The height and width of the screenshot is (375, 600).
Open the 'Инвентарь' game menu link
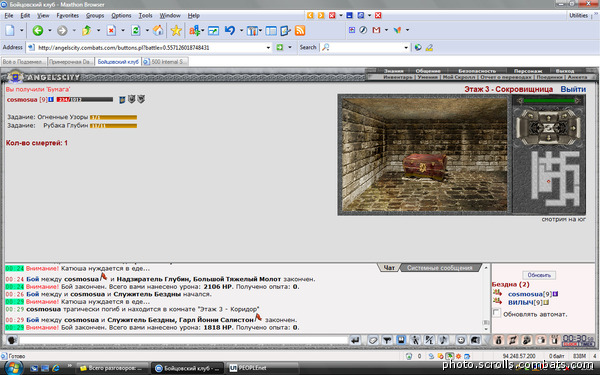(398, 77)
